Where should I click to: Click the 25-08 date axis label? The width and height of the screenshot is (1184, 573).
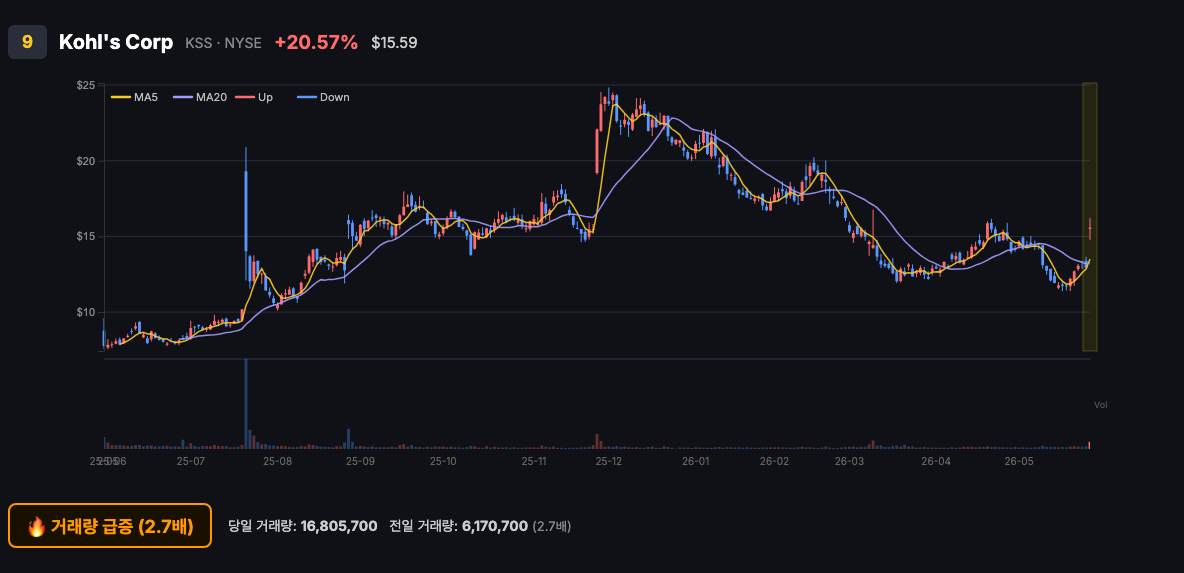click(x=277, y=461)
